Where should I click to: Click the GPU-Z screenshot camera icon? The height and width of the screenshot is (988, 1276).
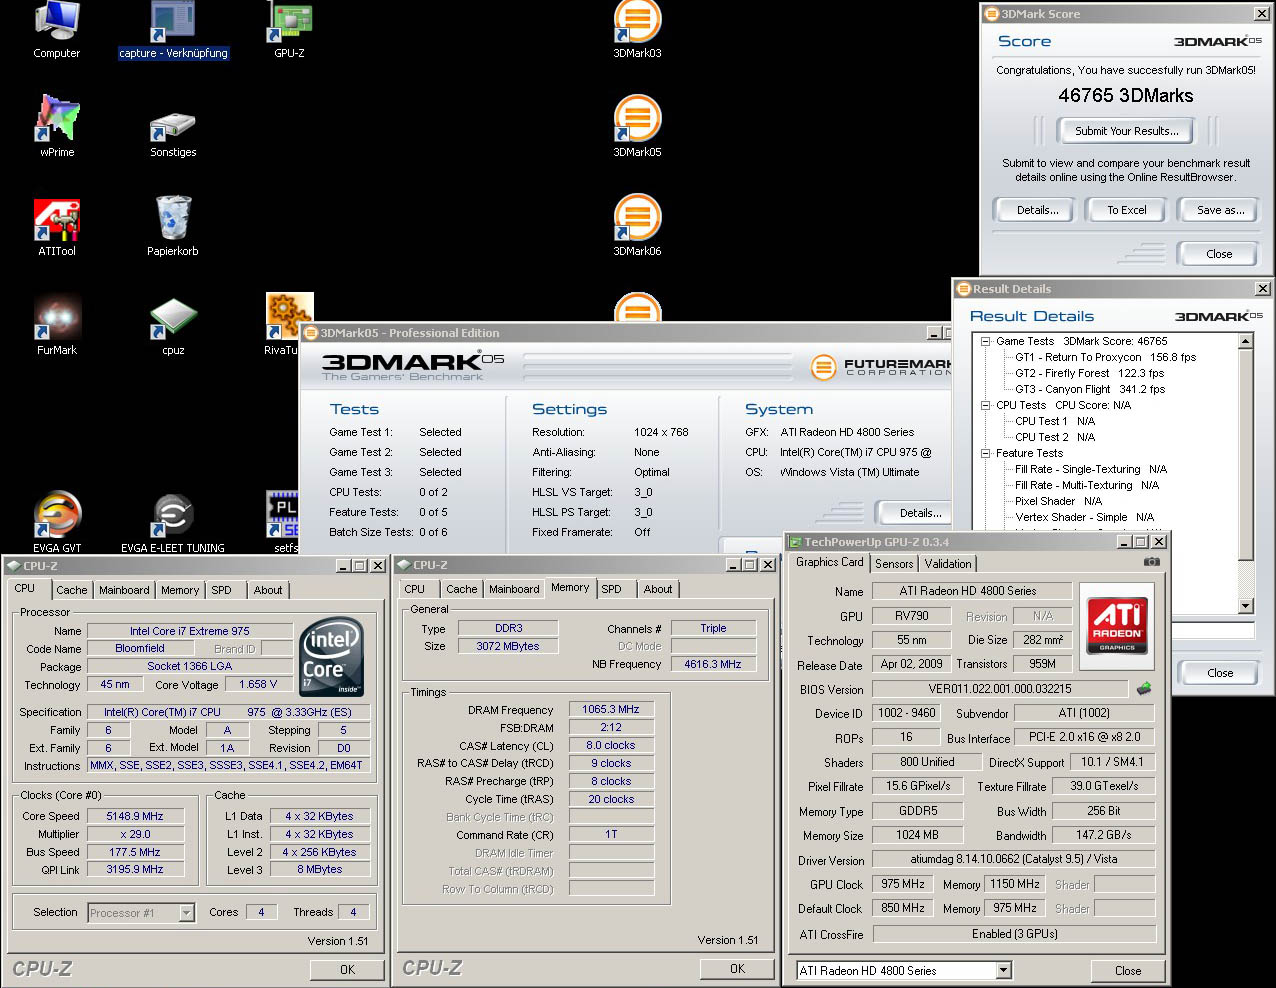[1152, 562]
